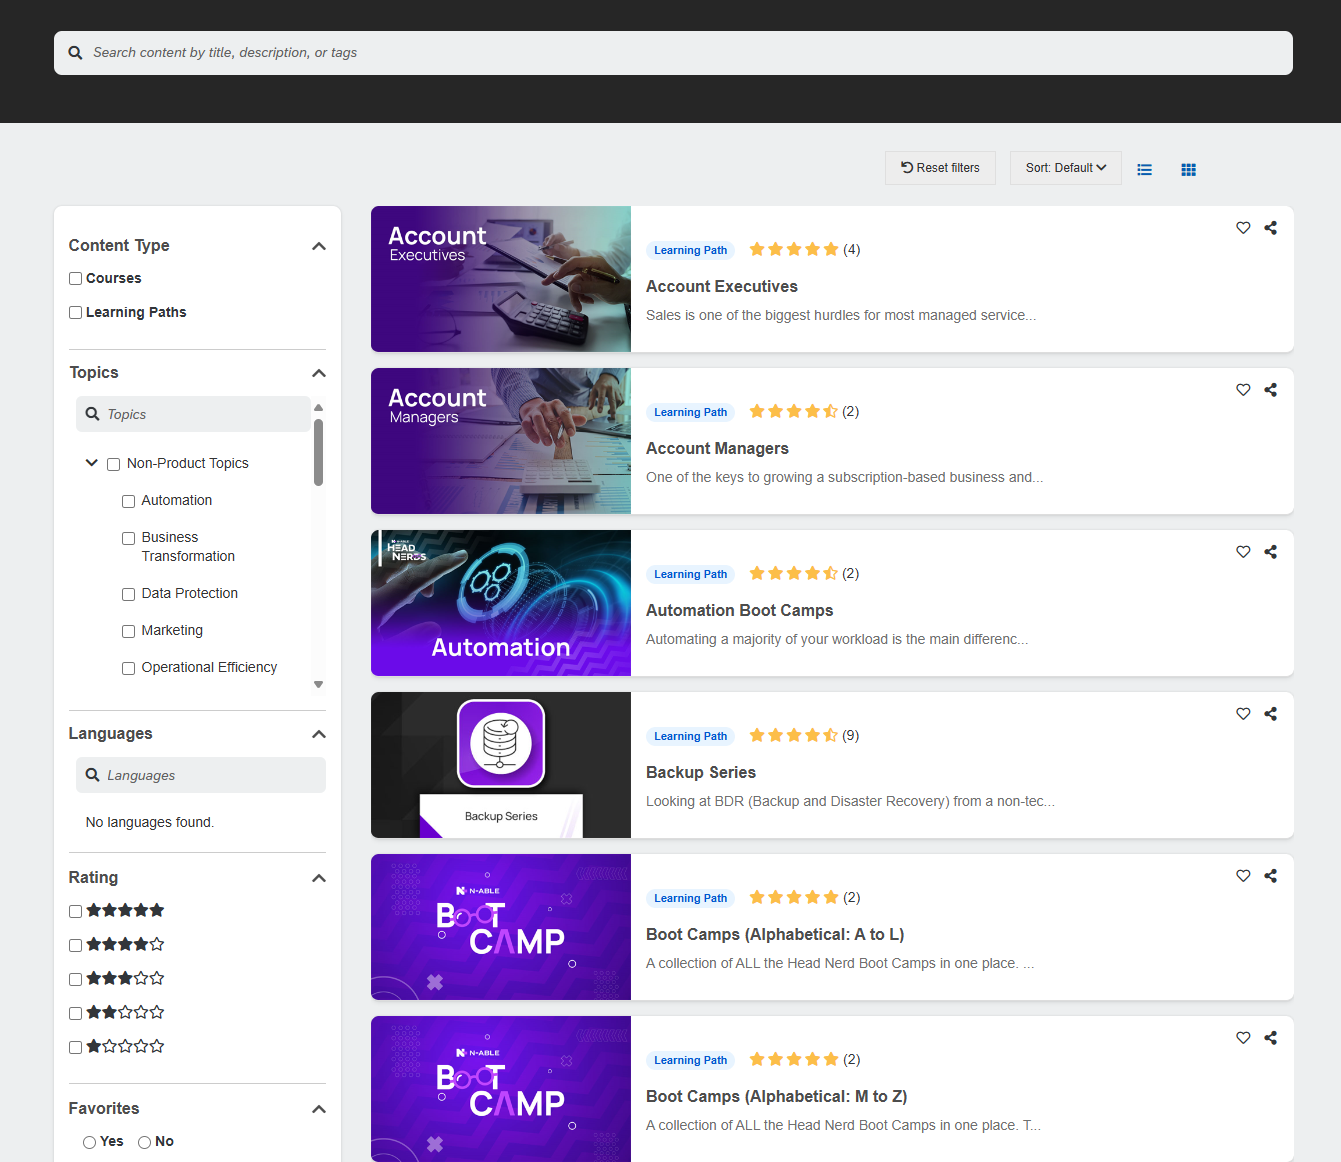Share the Backup Series learning path

coord(1270,714)
